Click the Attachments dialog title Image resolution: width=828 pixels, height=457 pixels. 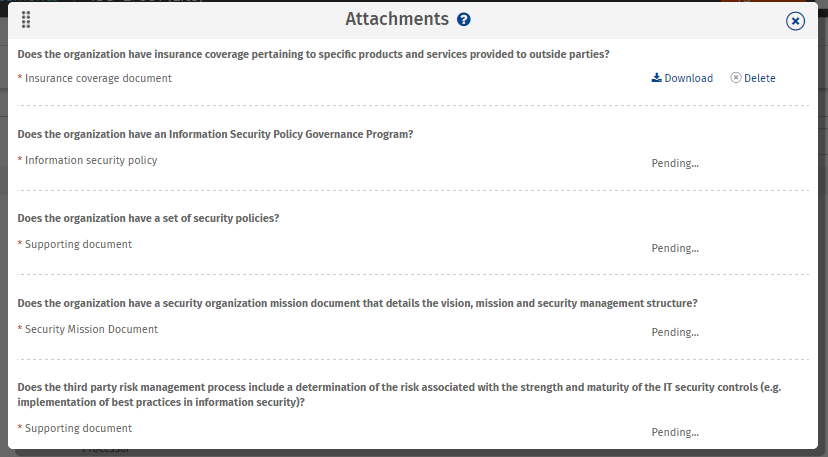click(396, 19)
